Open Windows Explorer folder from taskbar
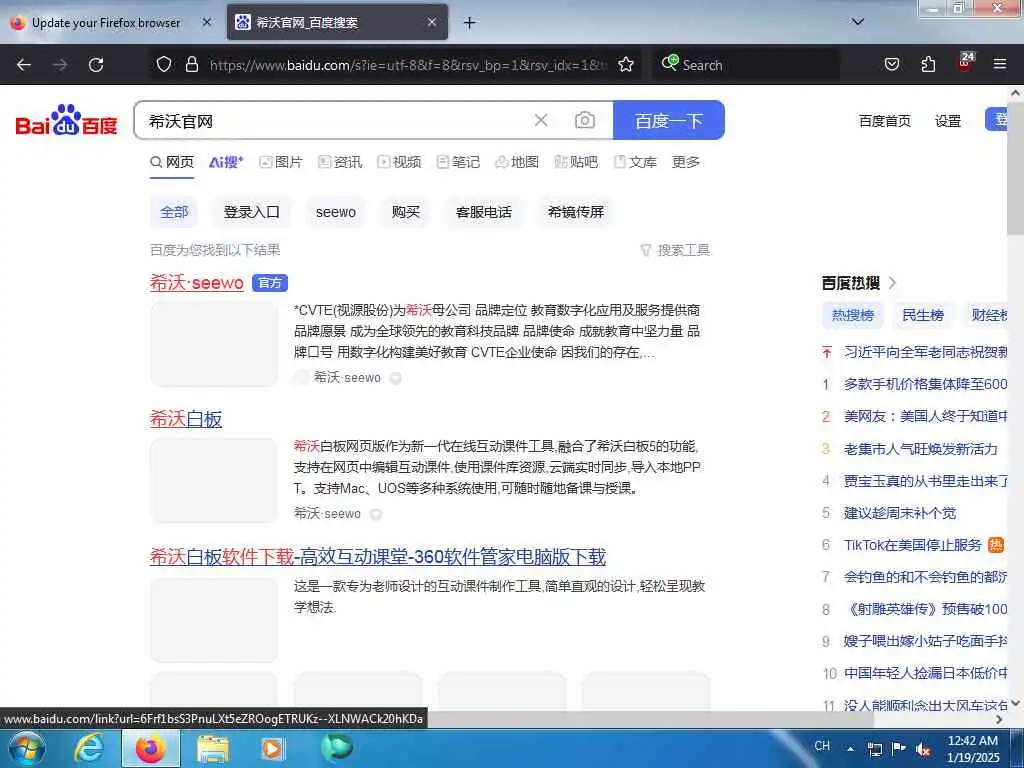The height and width of the screenshot is (768, 1024). pos(212,749)
